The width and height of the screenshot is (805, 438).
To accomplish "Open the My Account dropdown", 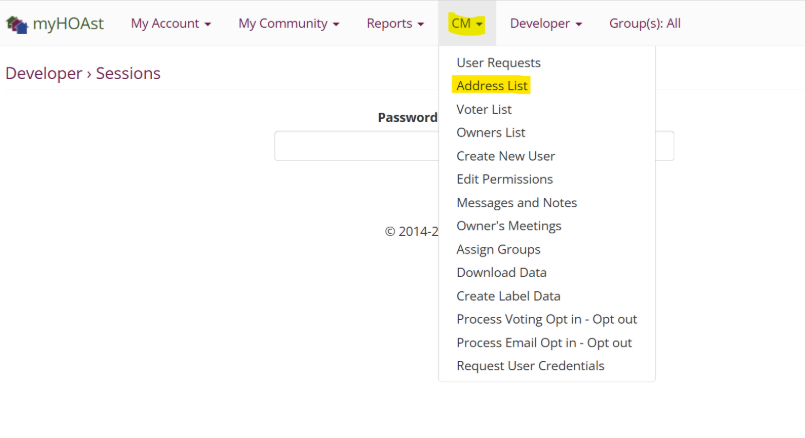I will (x=170, y=23).
